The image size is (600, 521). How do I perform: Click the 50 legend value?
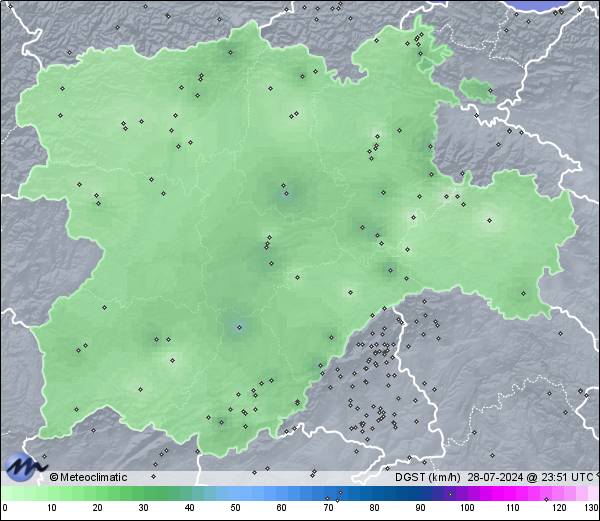click(x=235, y=508)
